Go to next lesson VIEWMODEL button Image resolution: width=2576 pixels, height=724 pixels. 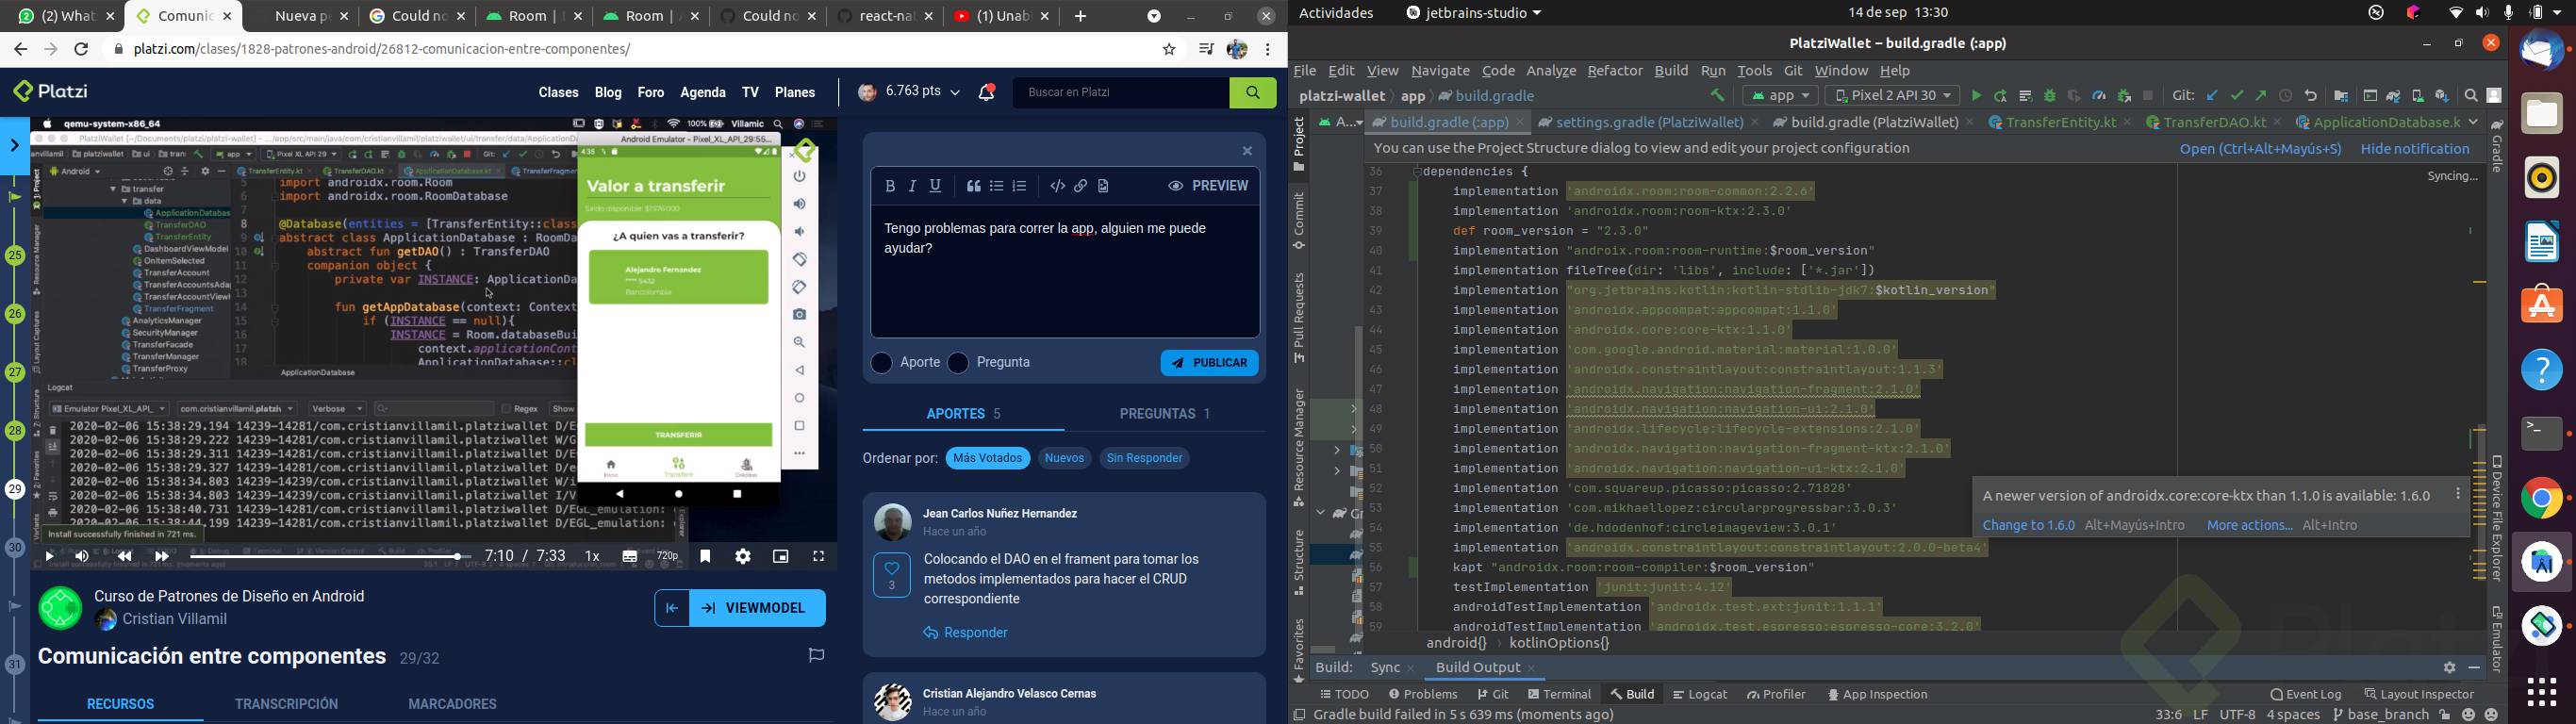point(757,608)
